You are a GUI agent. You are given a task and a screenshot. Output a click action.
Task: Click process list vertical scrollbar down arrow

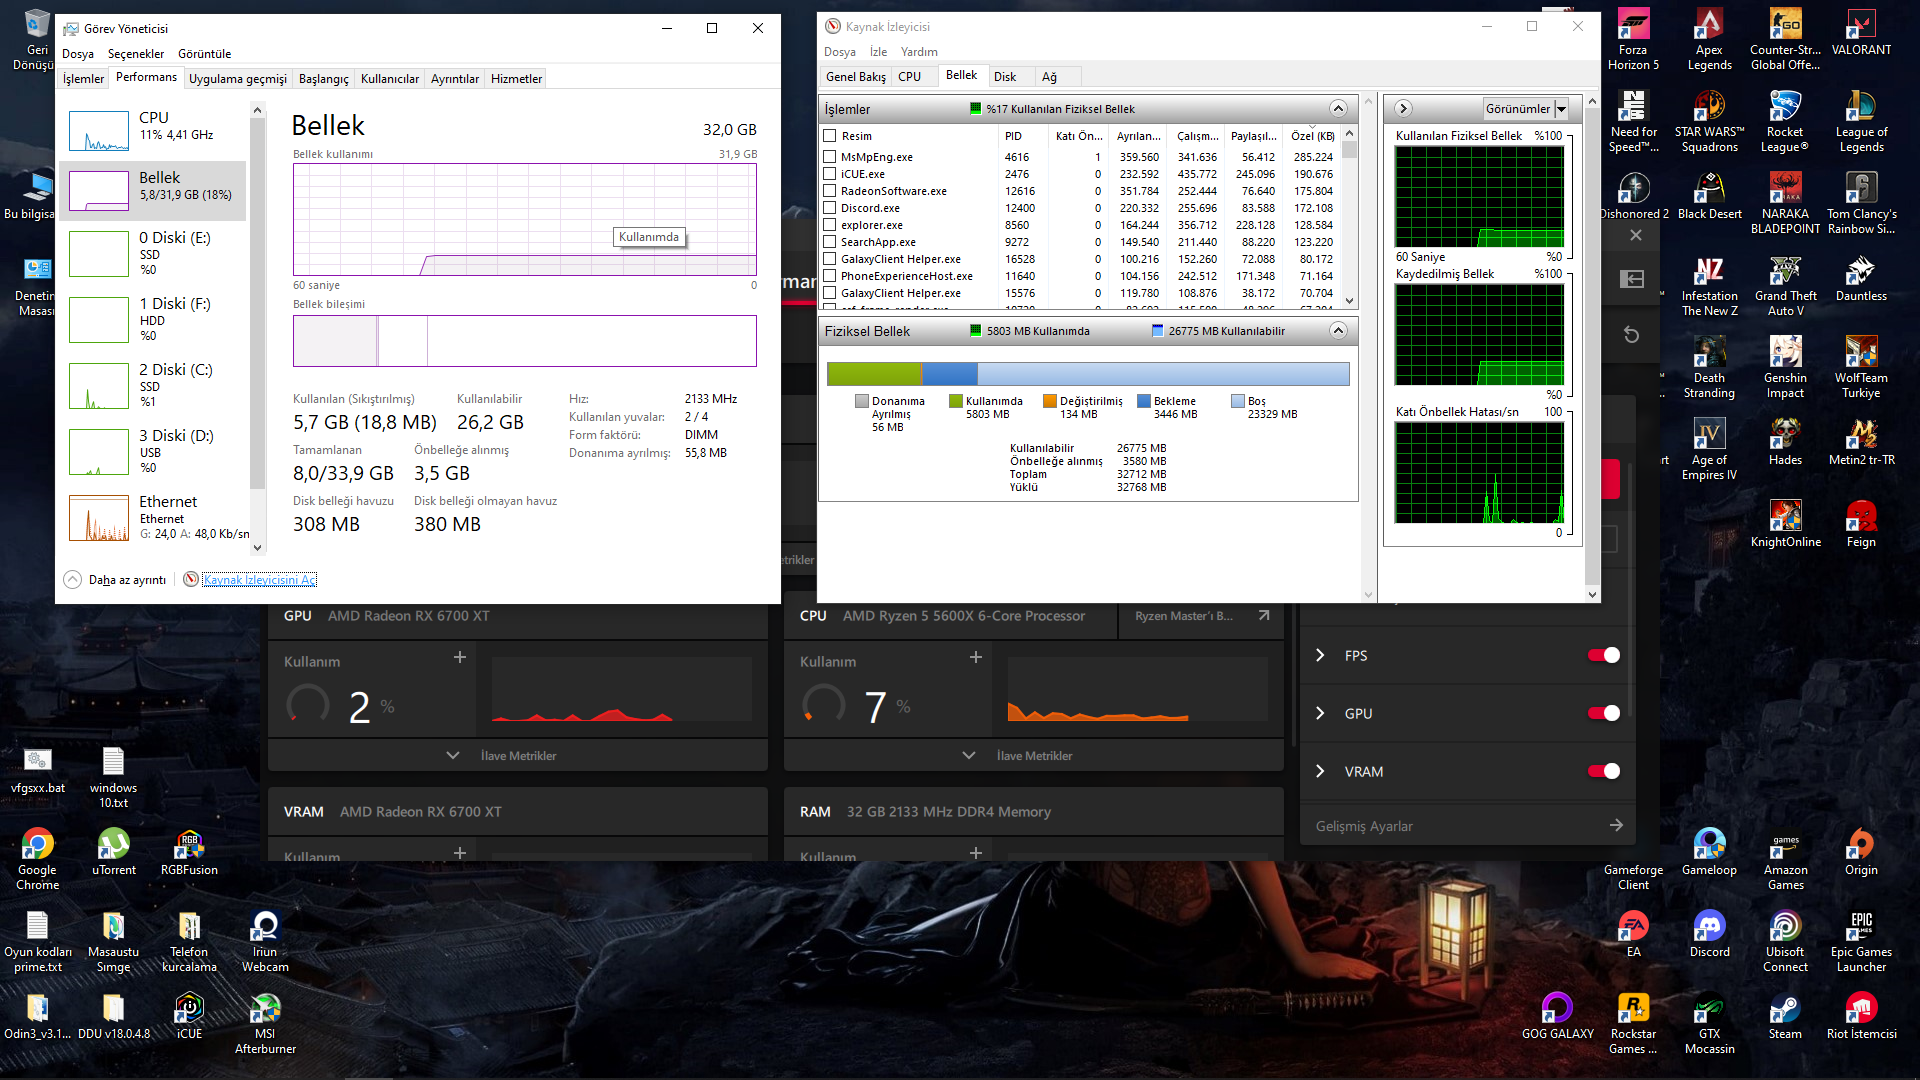coord(1349,301)
